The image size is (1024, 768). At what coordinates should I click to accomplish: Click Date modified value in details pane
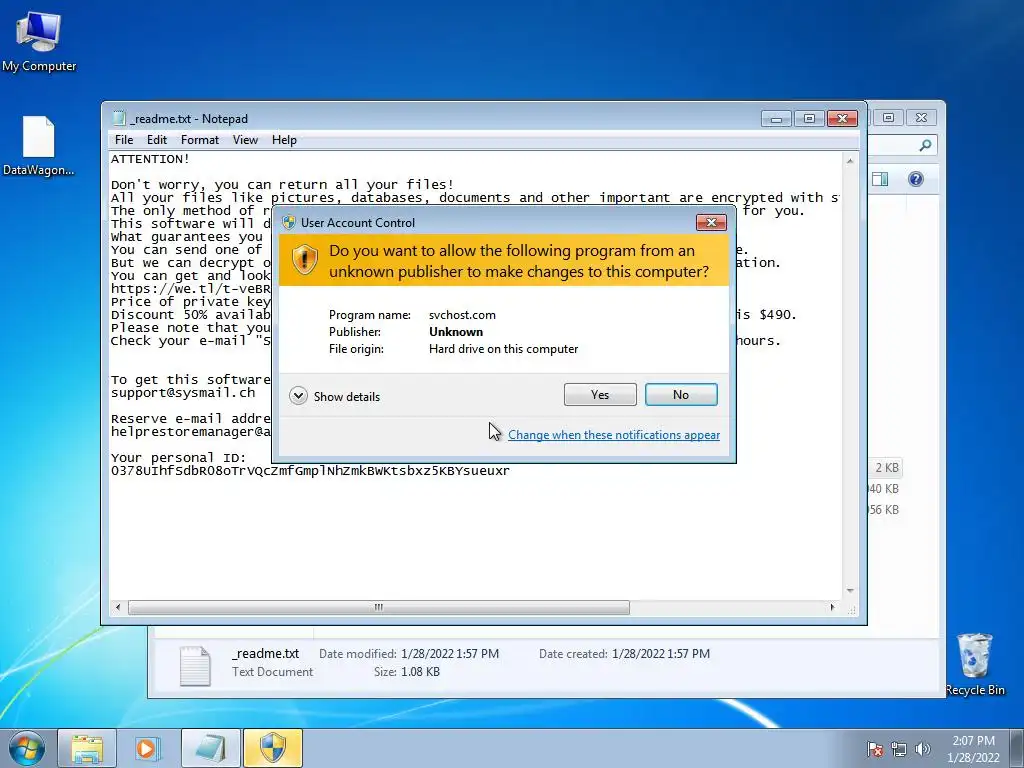point(450,654)
